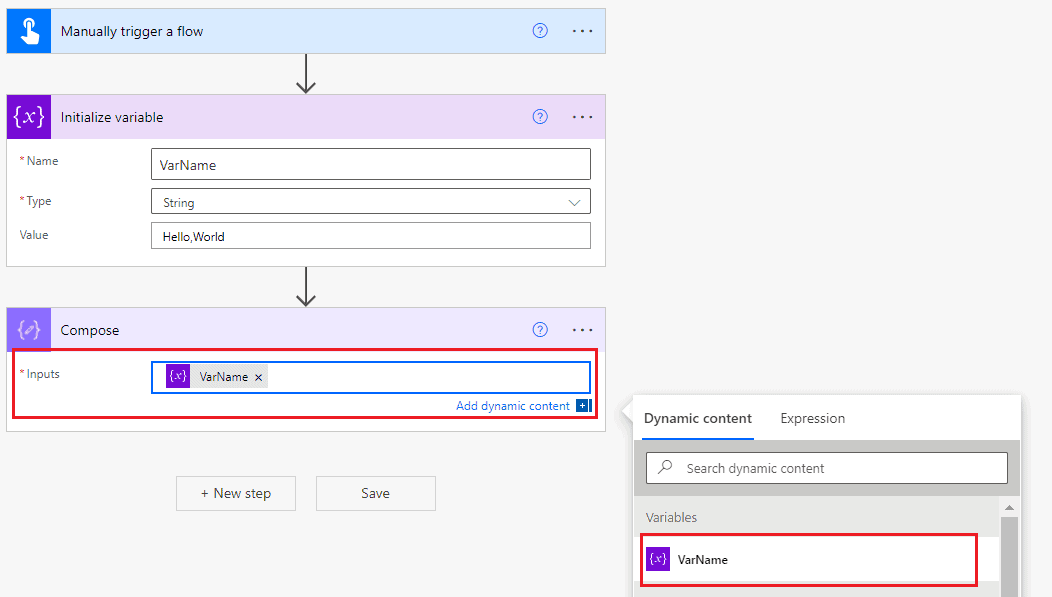Open the Initialize variable ellipsis menu
1052x597 pixels.
(582, 117)
